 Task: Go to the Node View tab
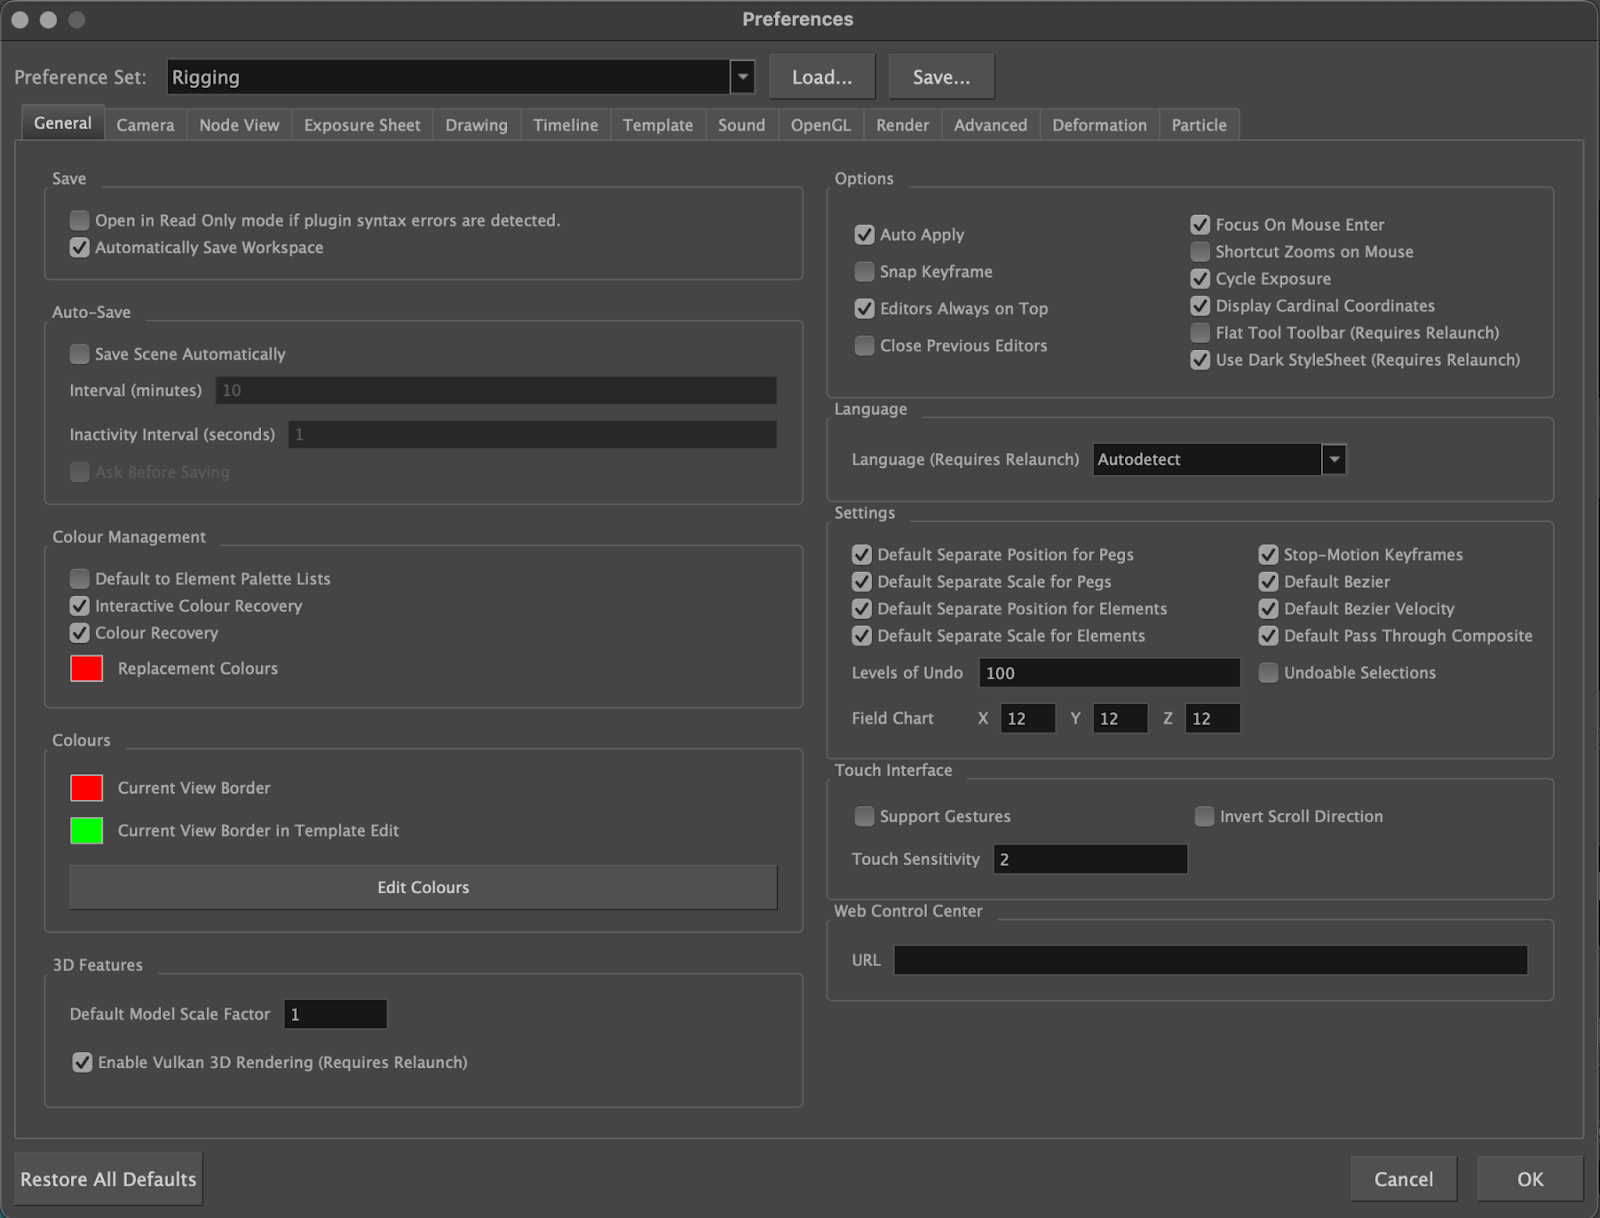tap(239, 125)
